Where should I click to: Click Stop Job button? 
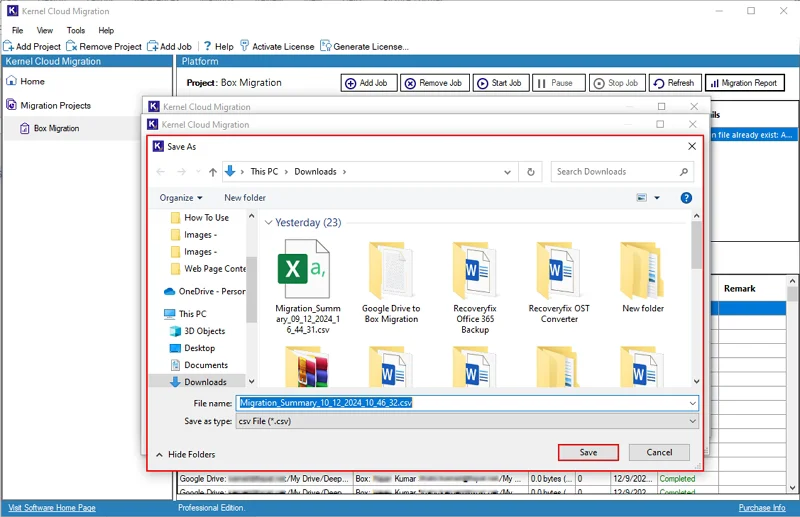(617, 83)
